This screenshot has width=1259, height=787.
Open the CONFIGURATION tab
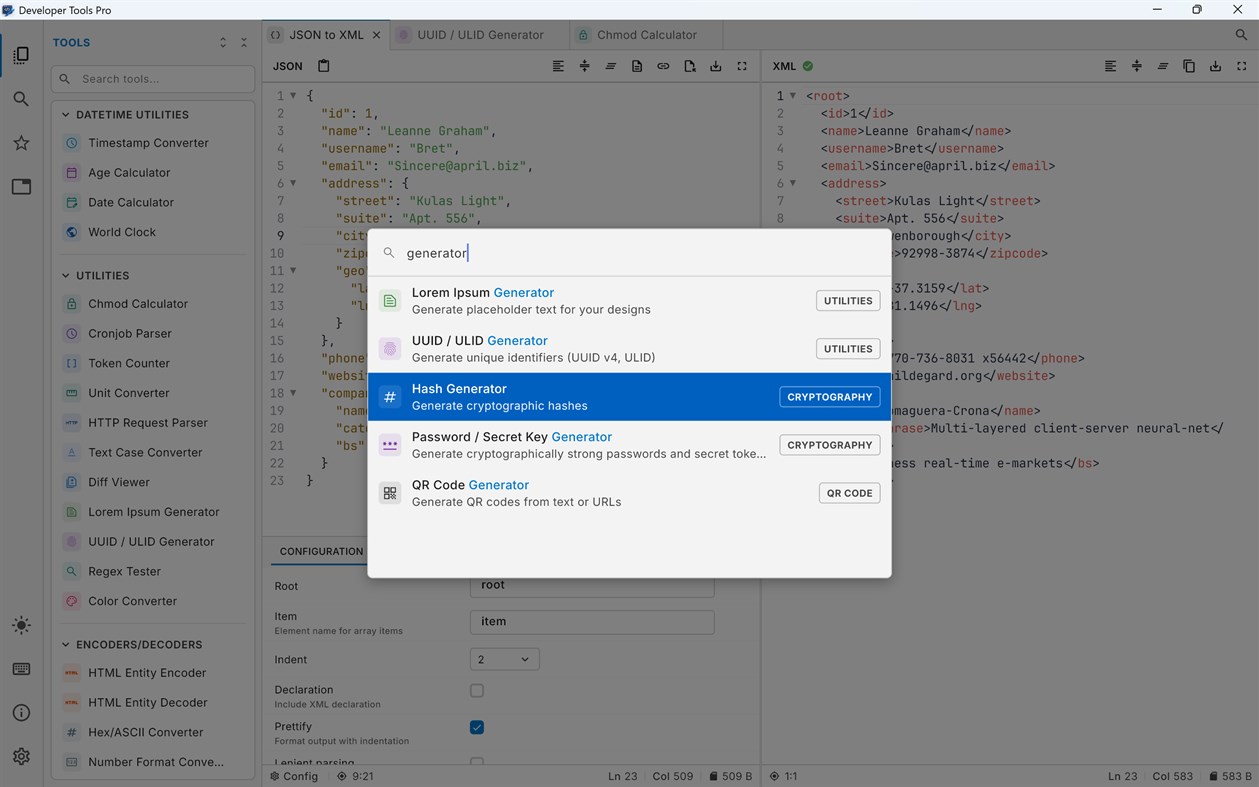[x=321, y=551]
